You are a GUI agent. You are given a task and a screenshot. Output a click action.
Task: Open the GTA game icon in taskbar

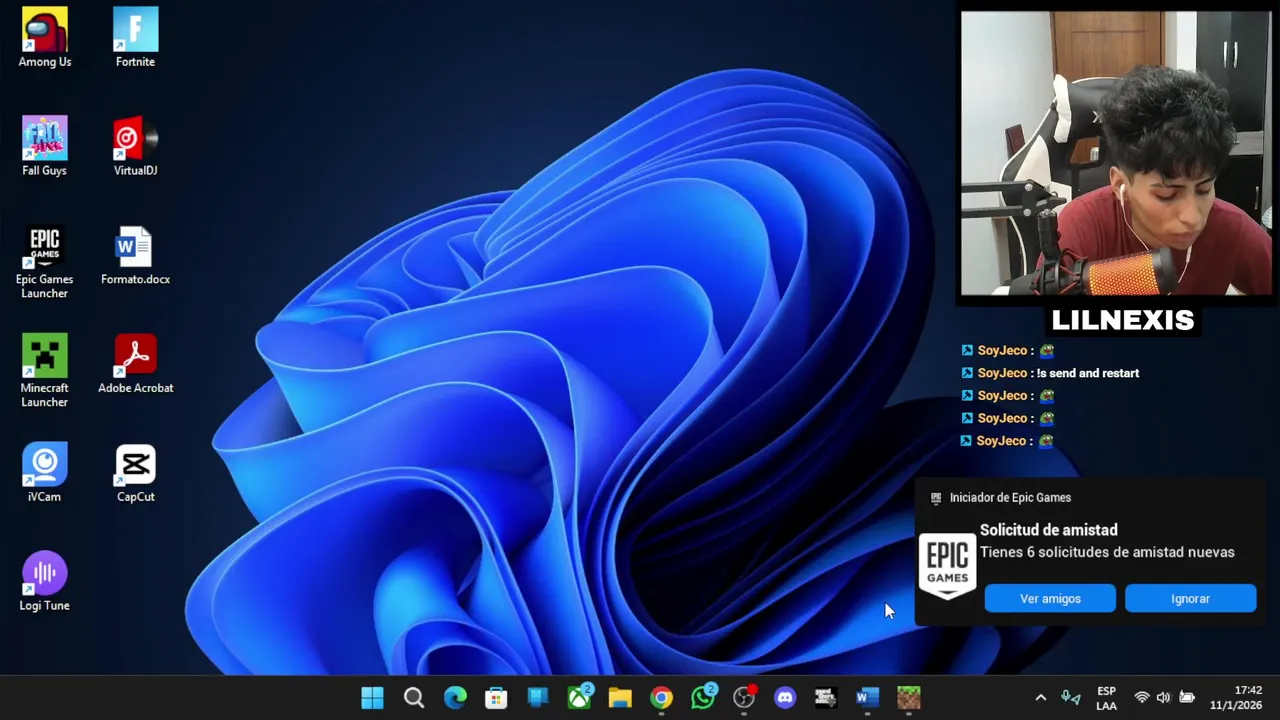(825, 697)
